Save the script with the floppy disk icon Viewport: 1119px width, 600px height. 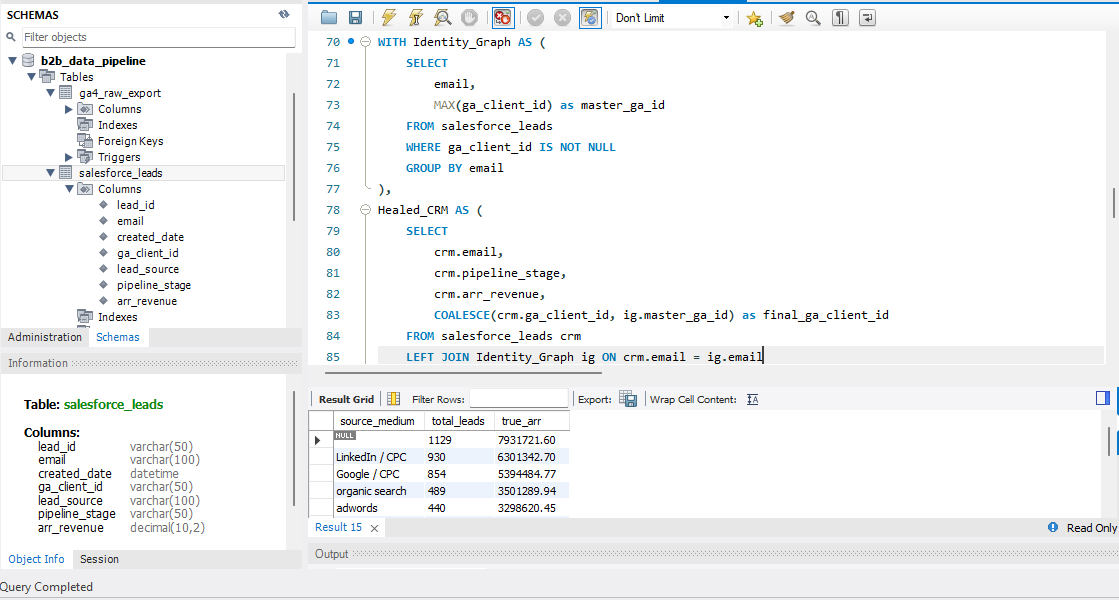[x=355, y=18]
